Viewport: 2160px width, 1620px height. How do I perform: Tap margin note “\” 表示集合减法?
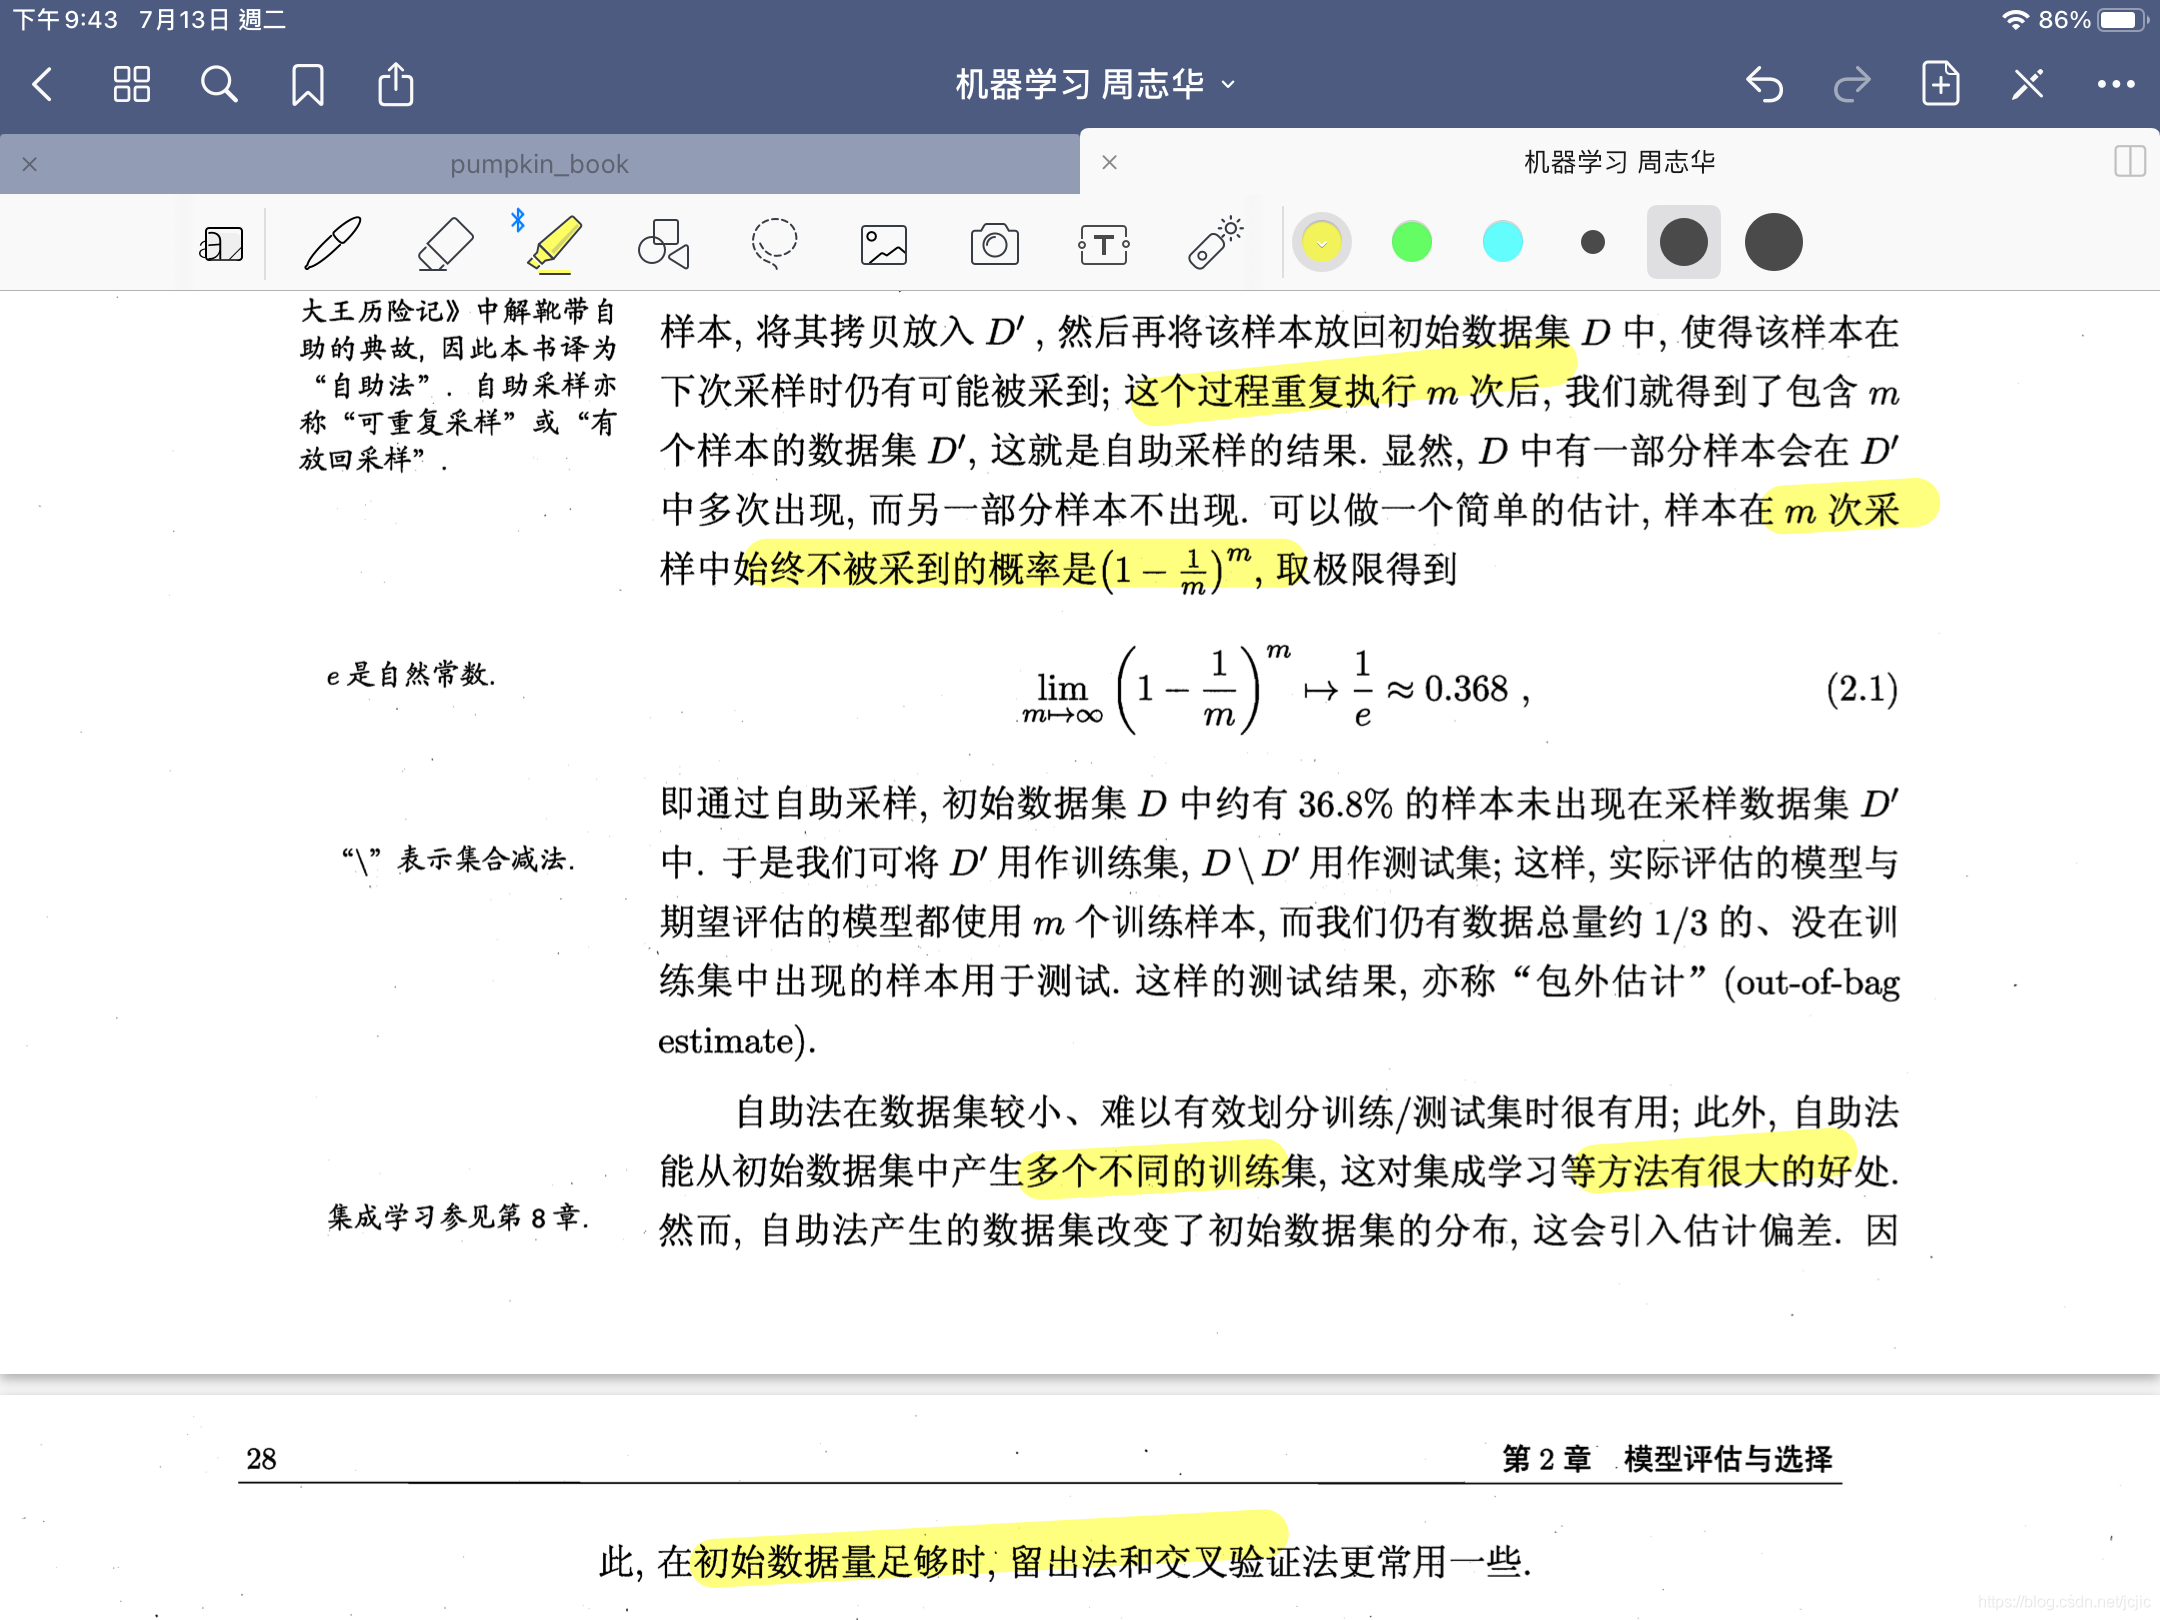pyautogui.click(x=458, y=859)
